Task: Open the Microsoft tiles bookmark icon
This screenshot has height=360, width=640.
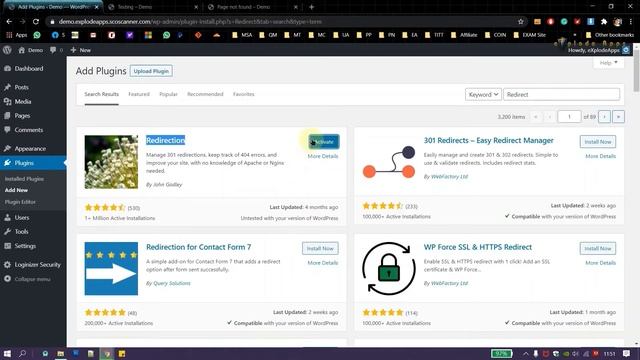Action: (x=148, y=35)
